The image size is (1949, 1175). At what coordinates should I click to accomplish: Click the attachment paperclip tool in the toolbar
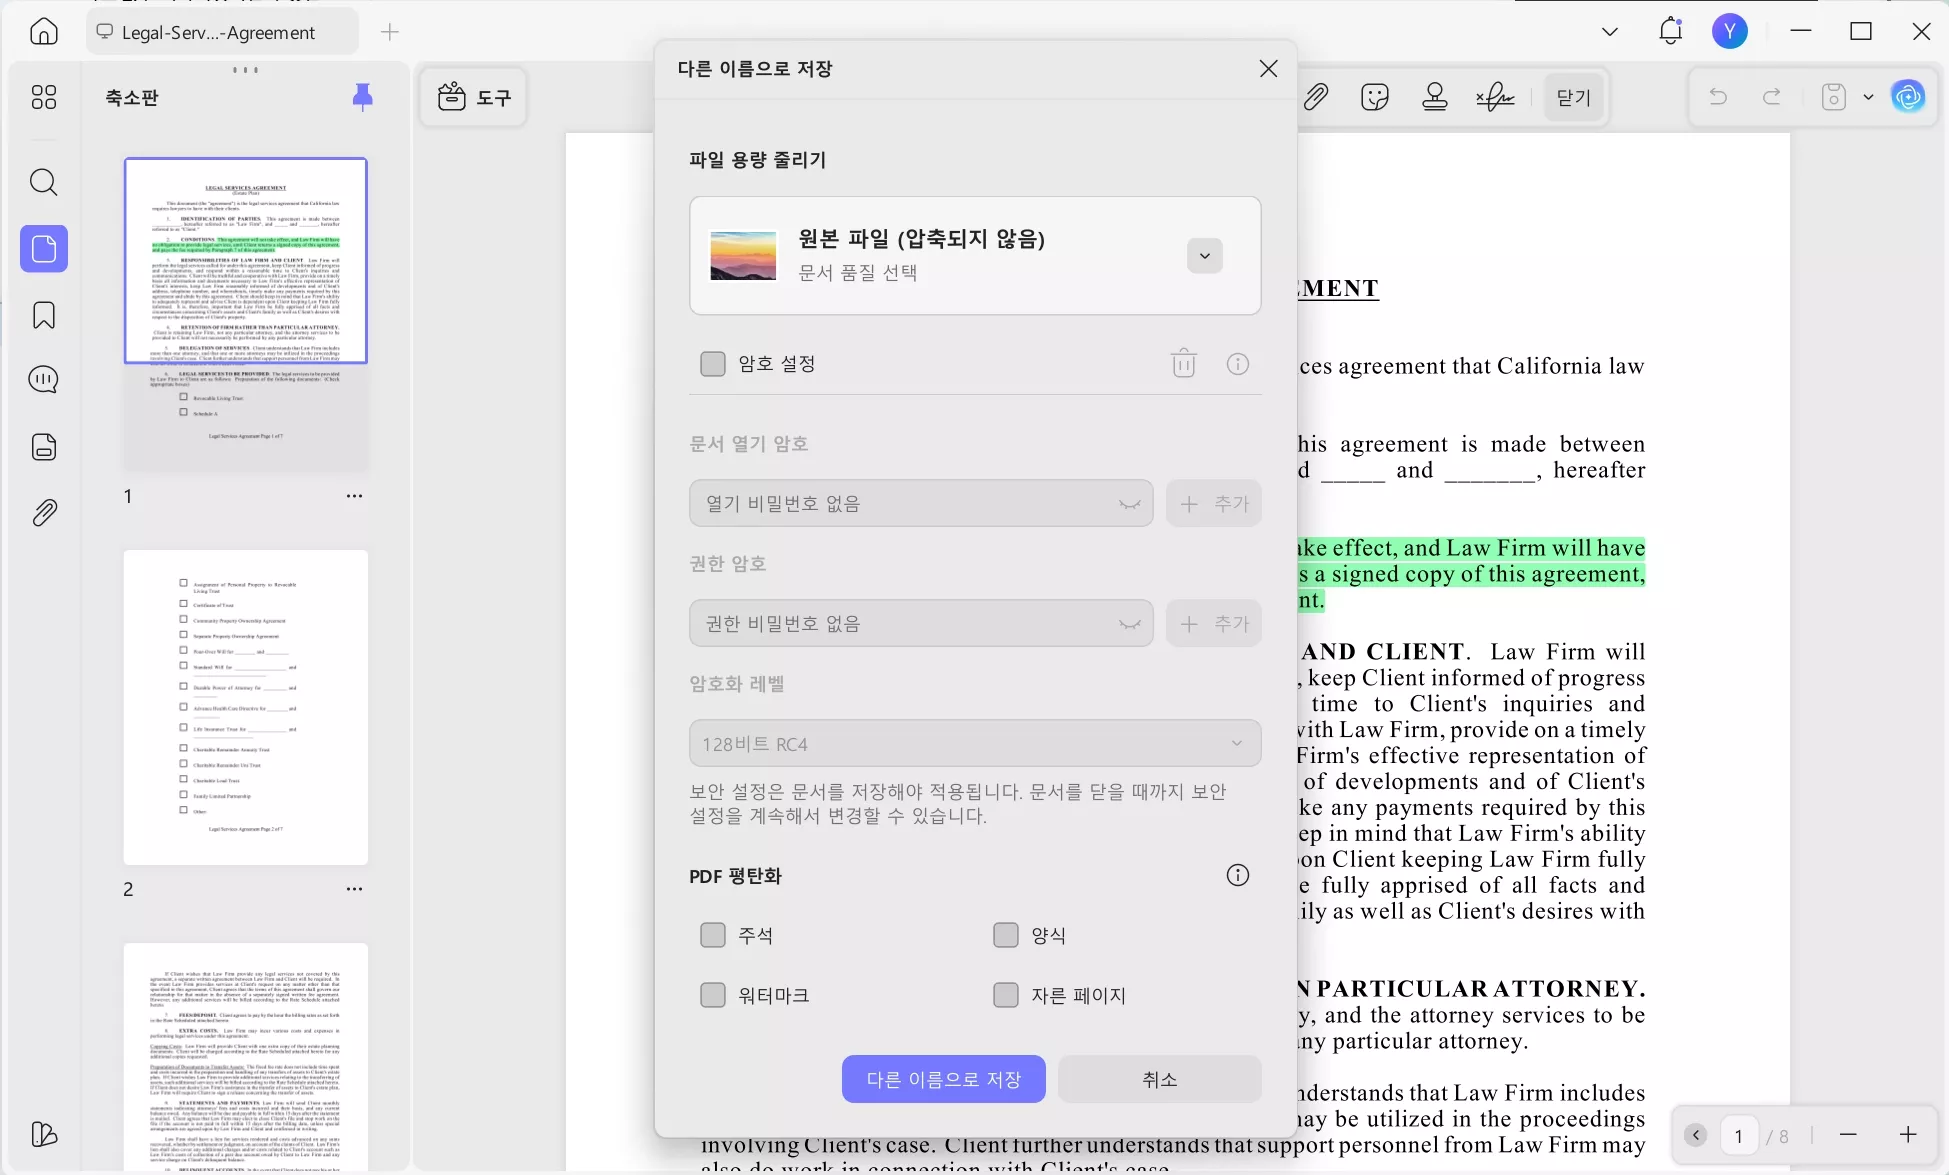pos(1317,97)
